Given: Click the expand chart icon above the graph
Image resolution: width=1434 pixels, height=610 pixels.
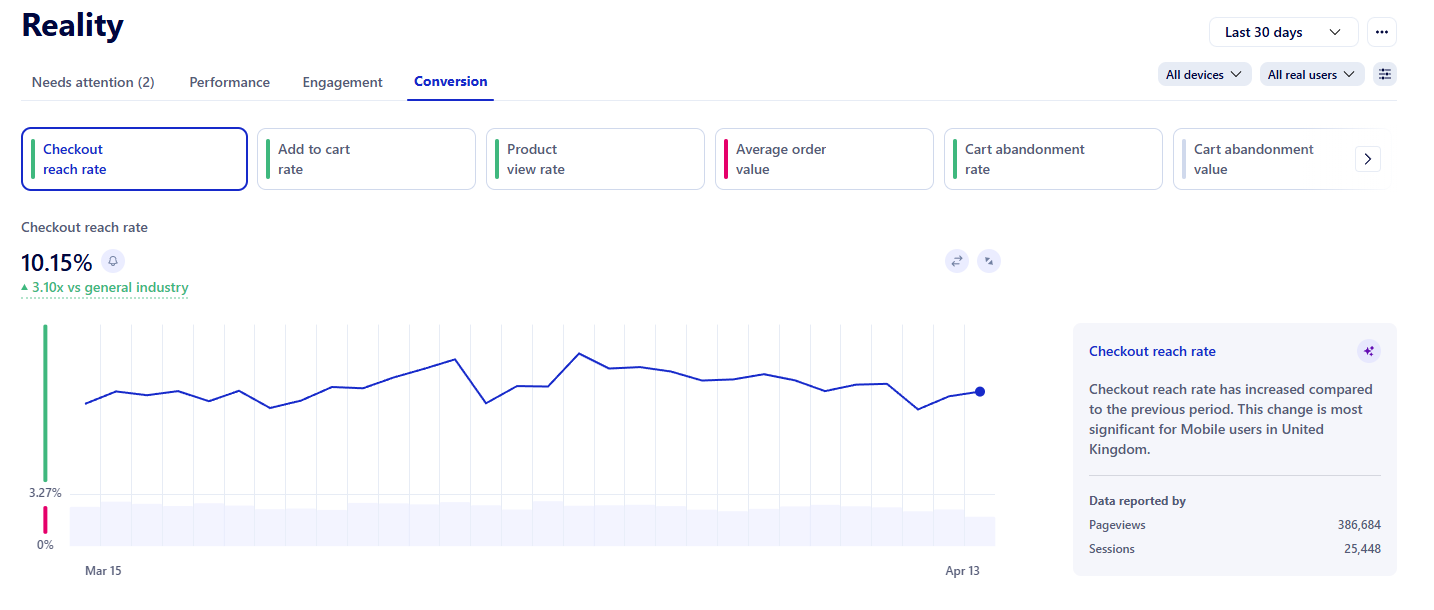Looking at the screenshot, I should click(x=989, y=261).
